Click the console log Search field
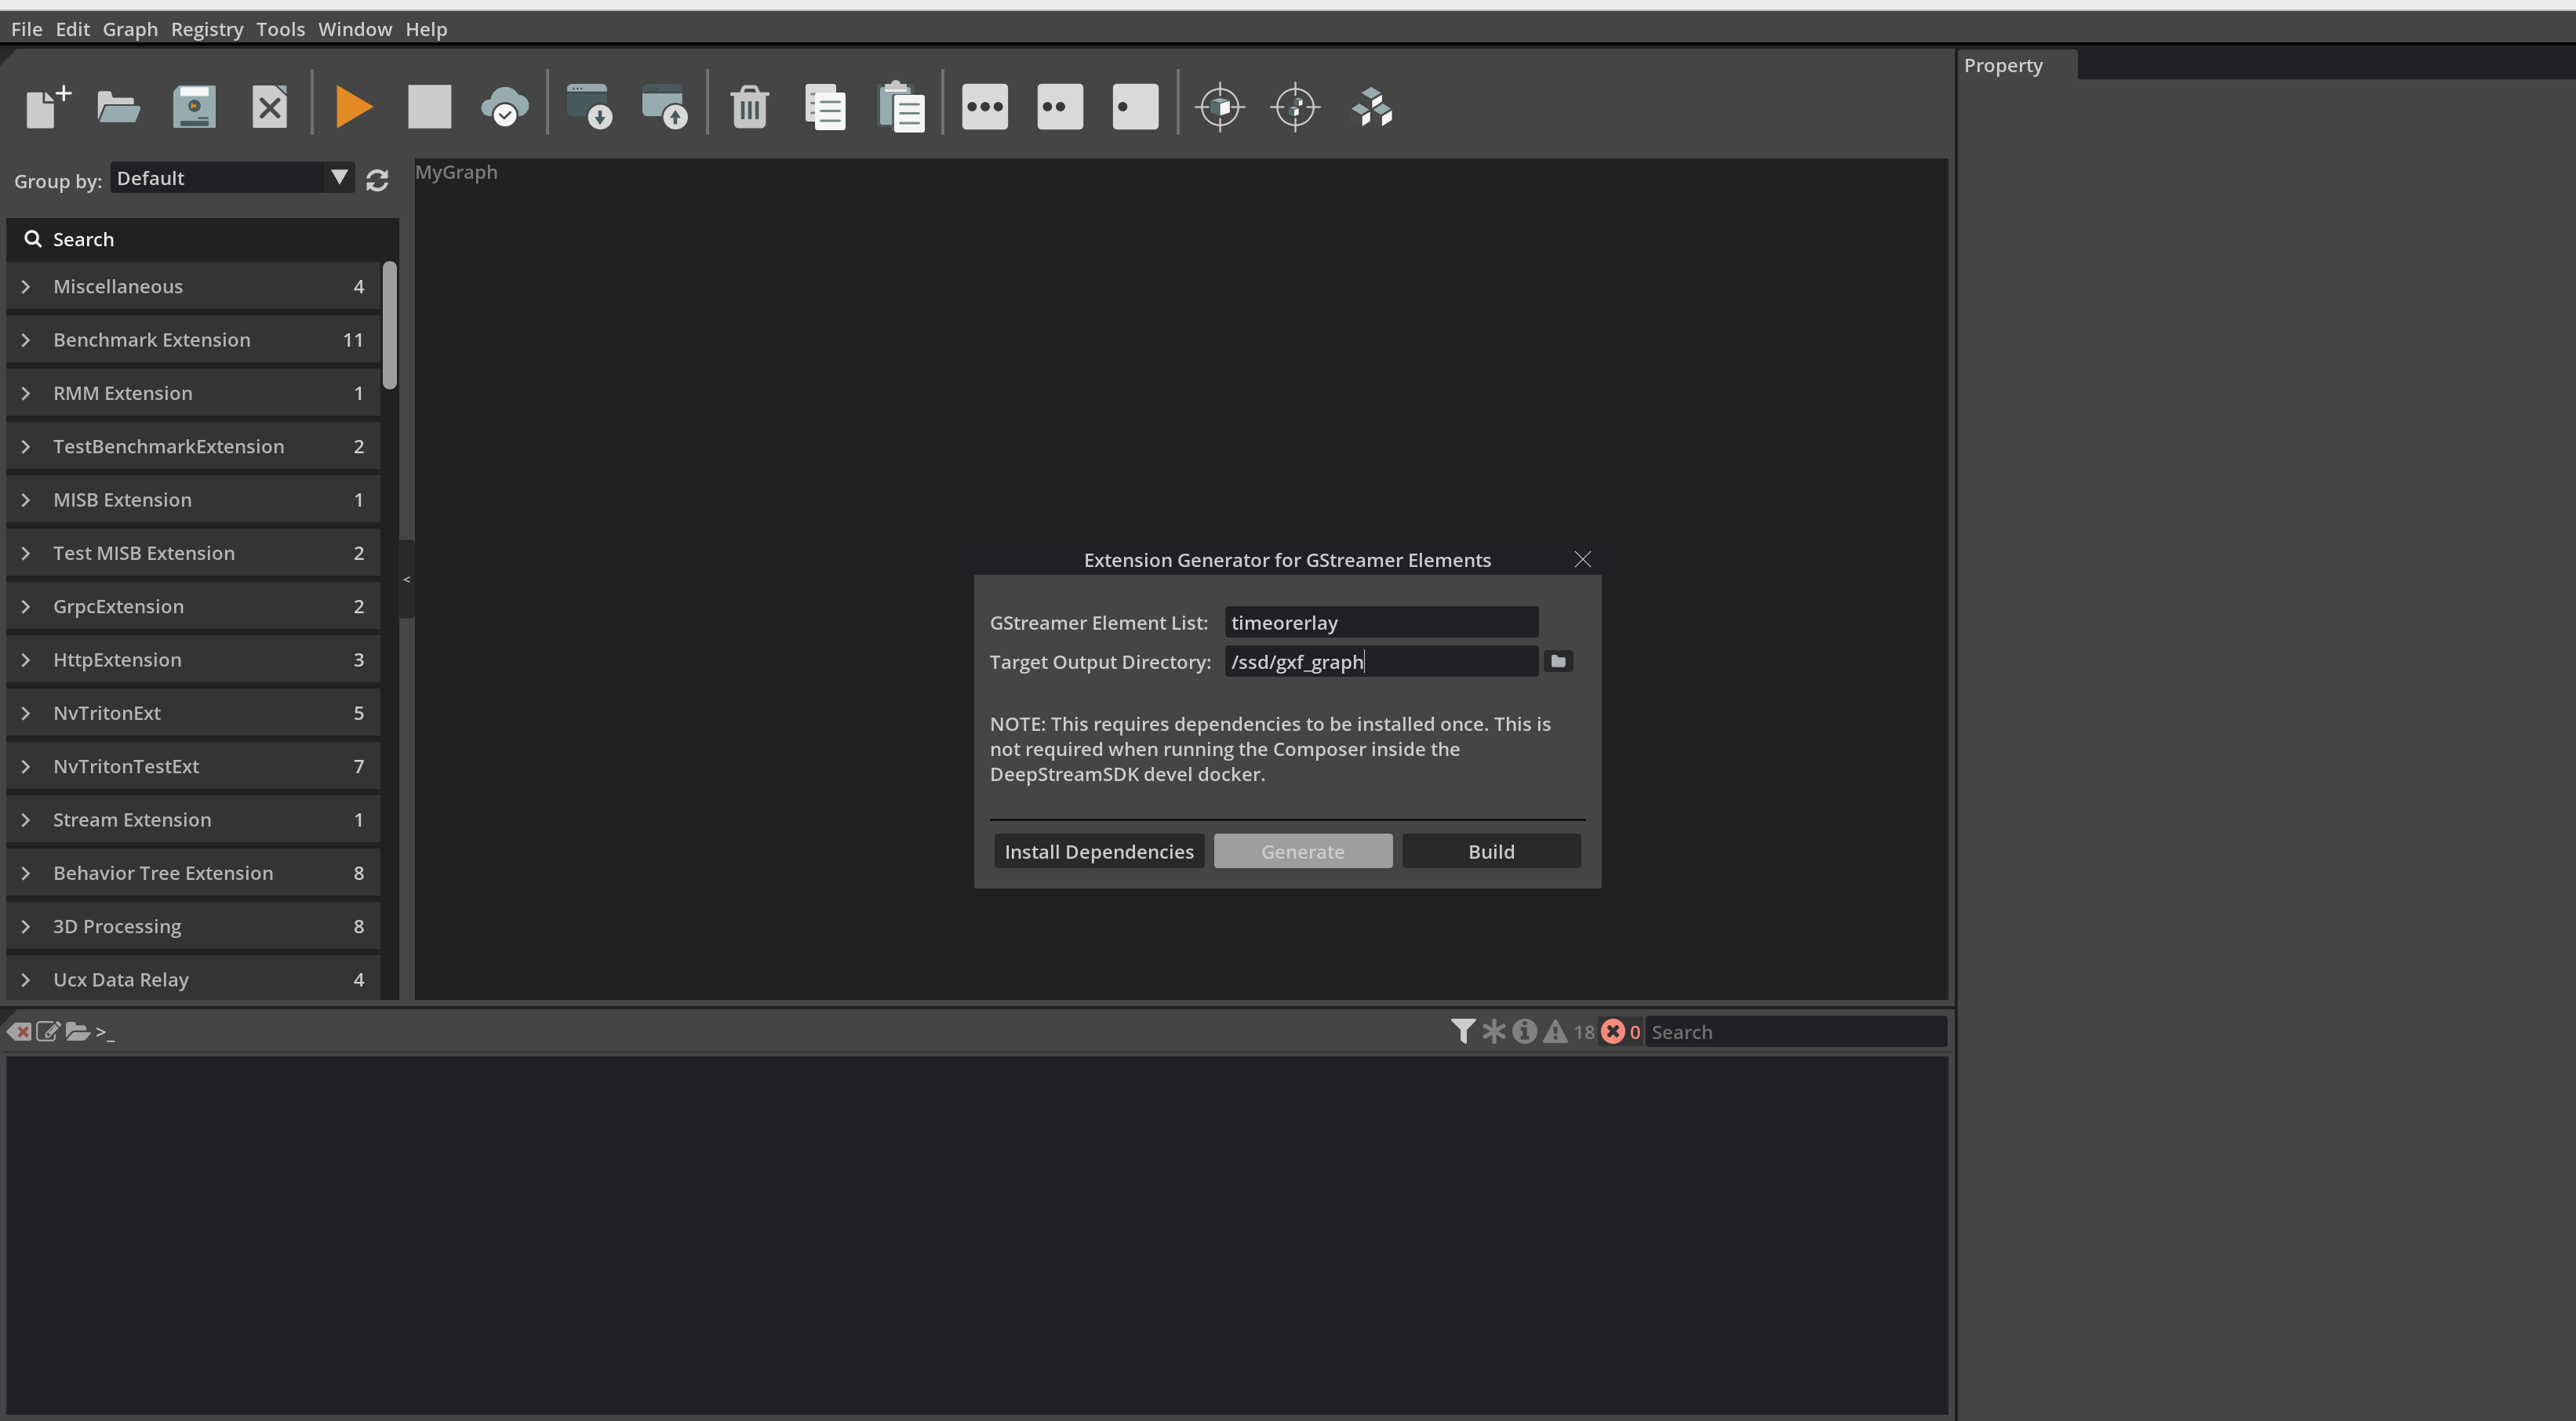Screen dimensions: 2576x1421 click(1796, 1032)
